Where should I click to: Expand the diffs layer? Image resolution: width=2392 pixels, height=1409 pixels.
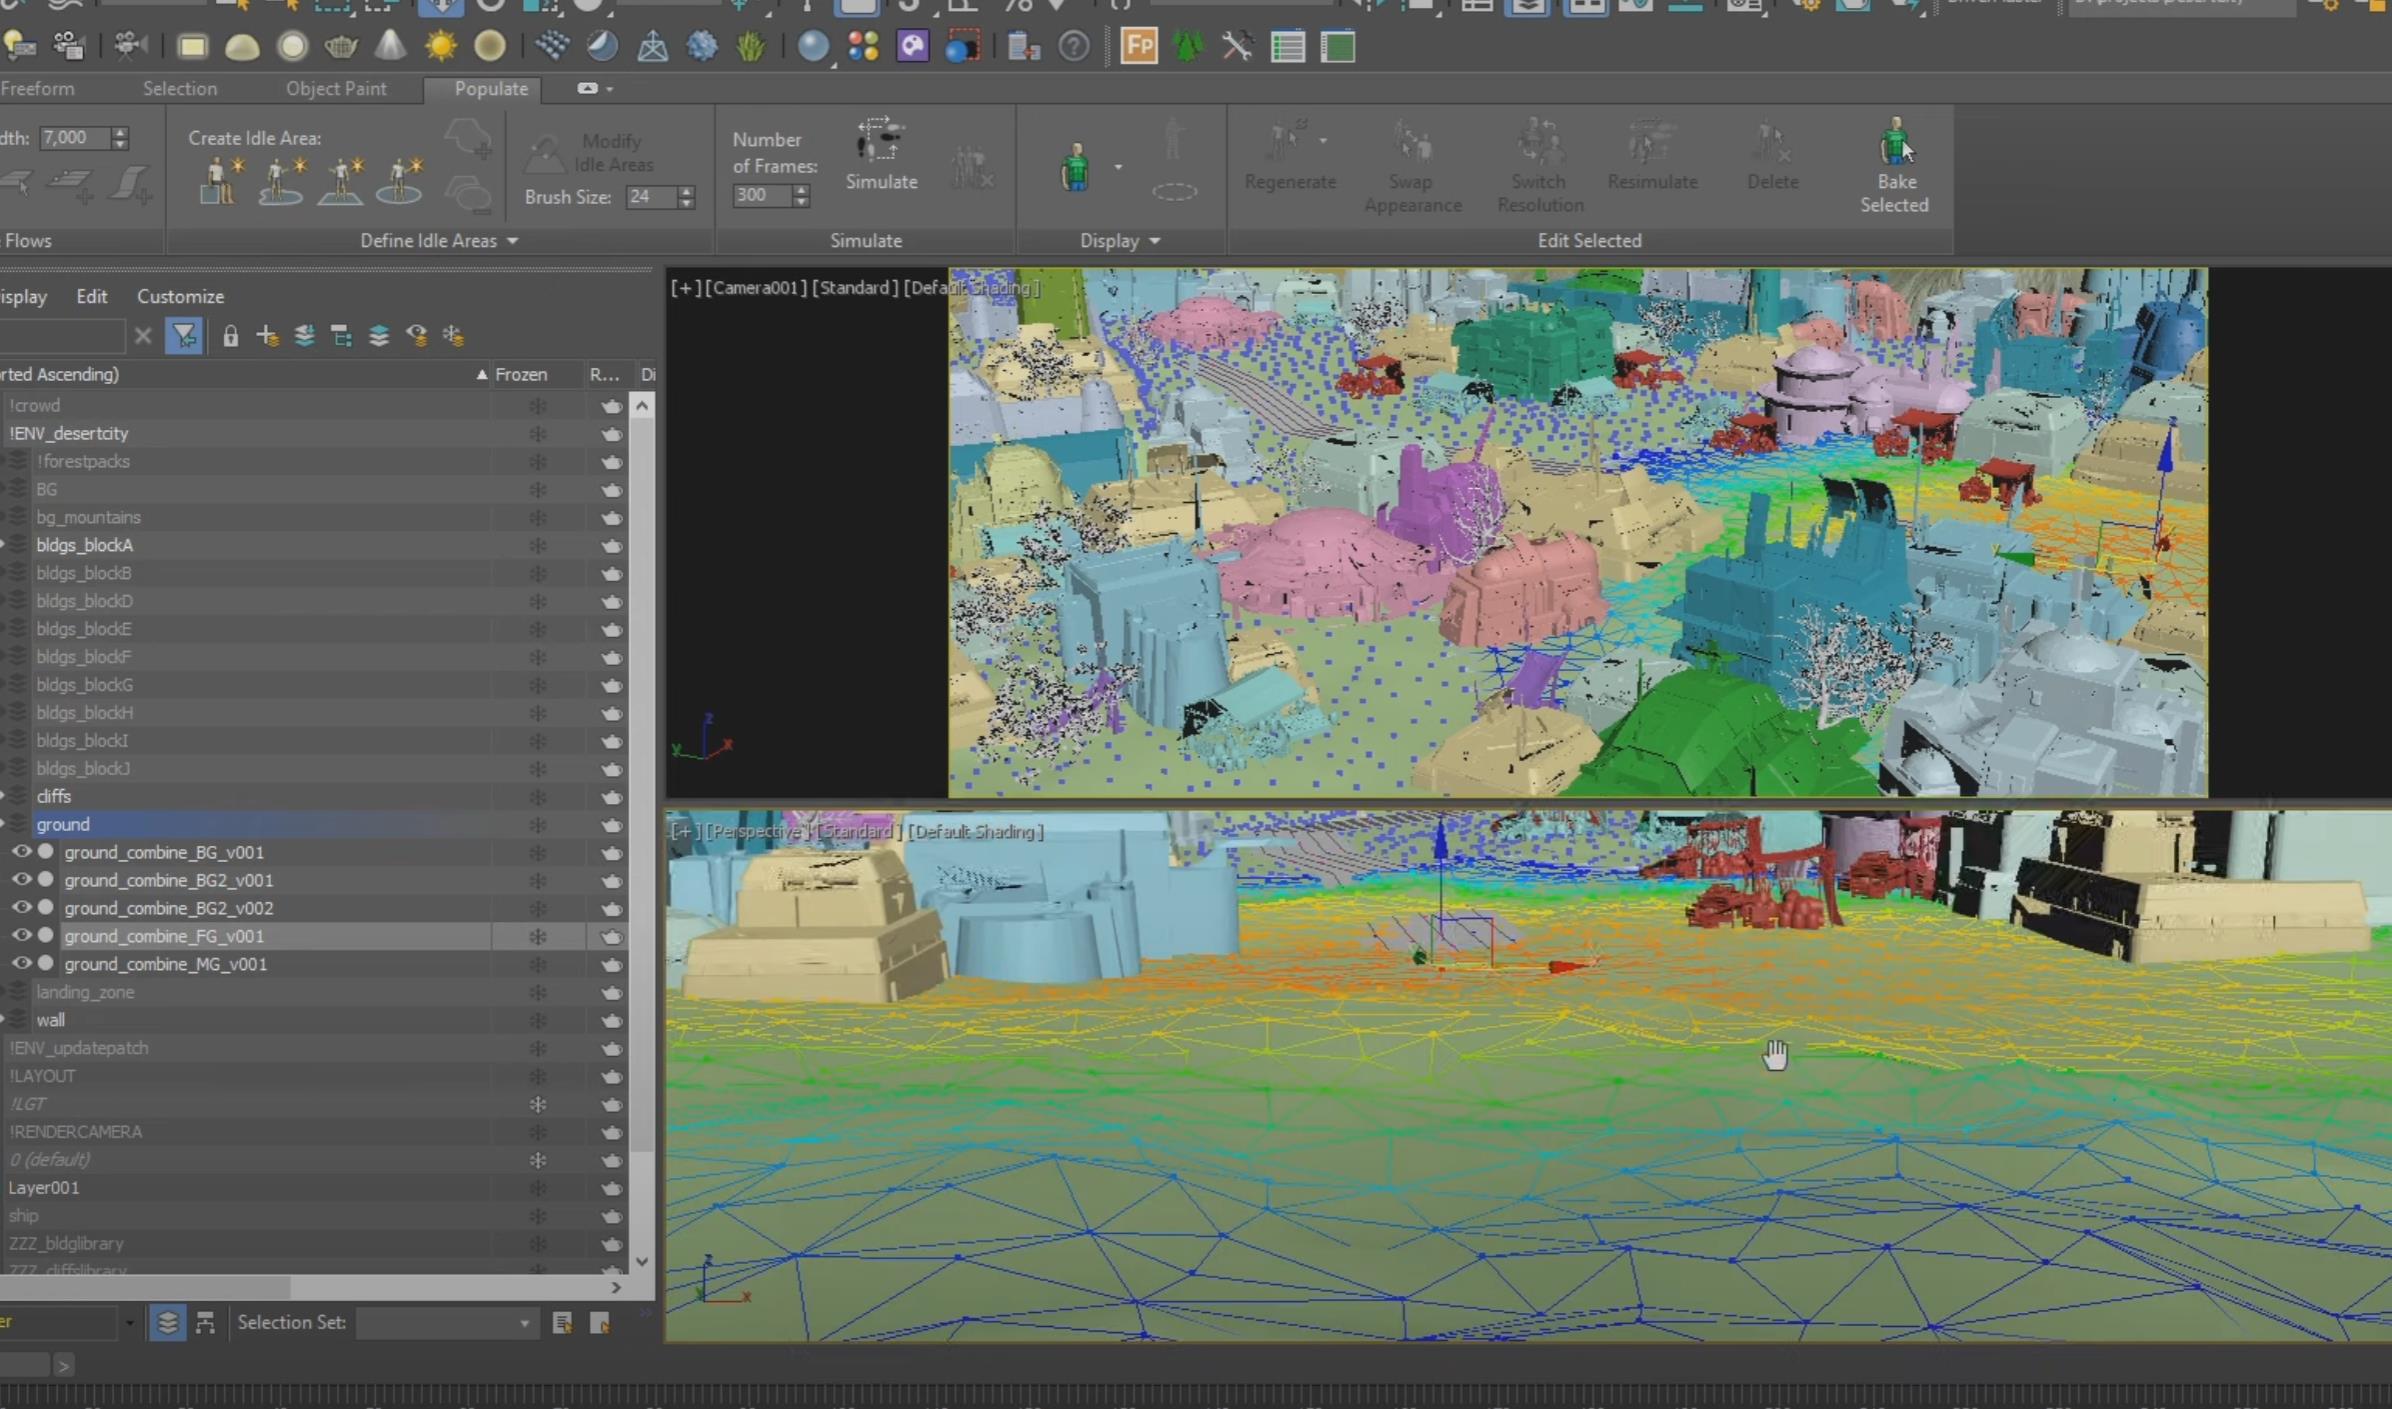pyautogui.click(x=3, y=796)
